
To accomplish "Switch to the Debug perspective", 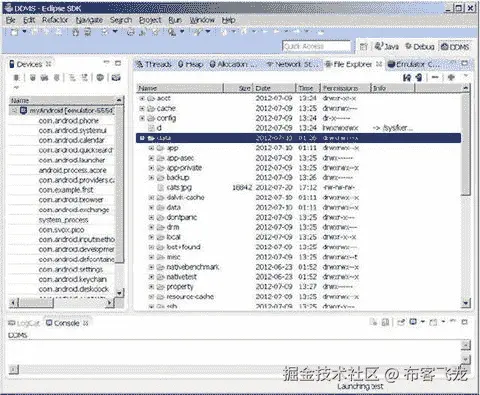I will (420, 46).
